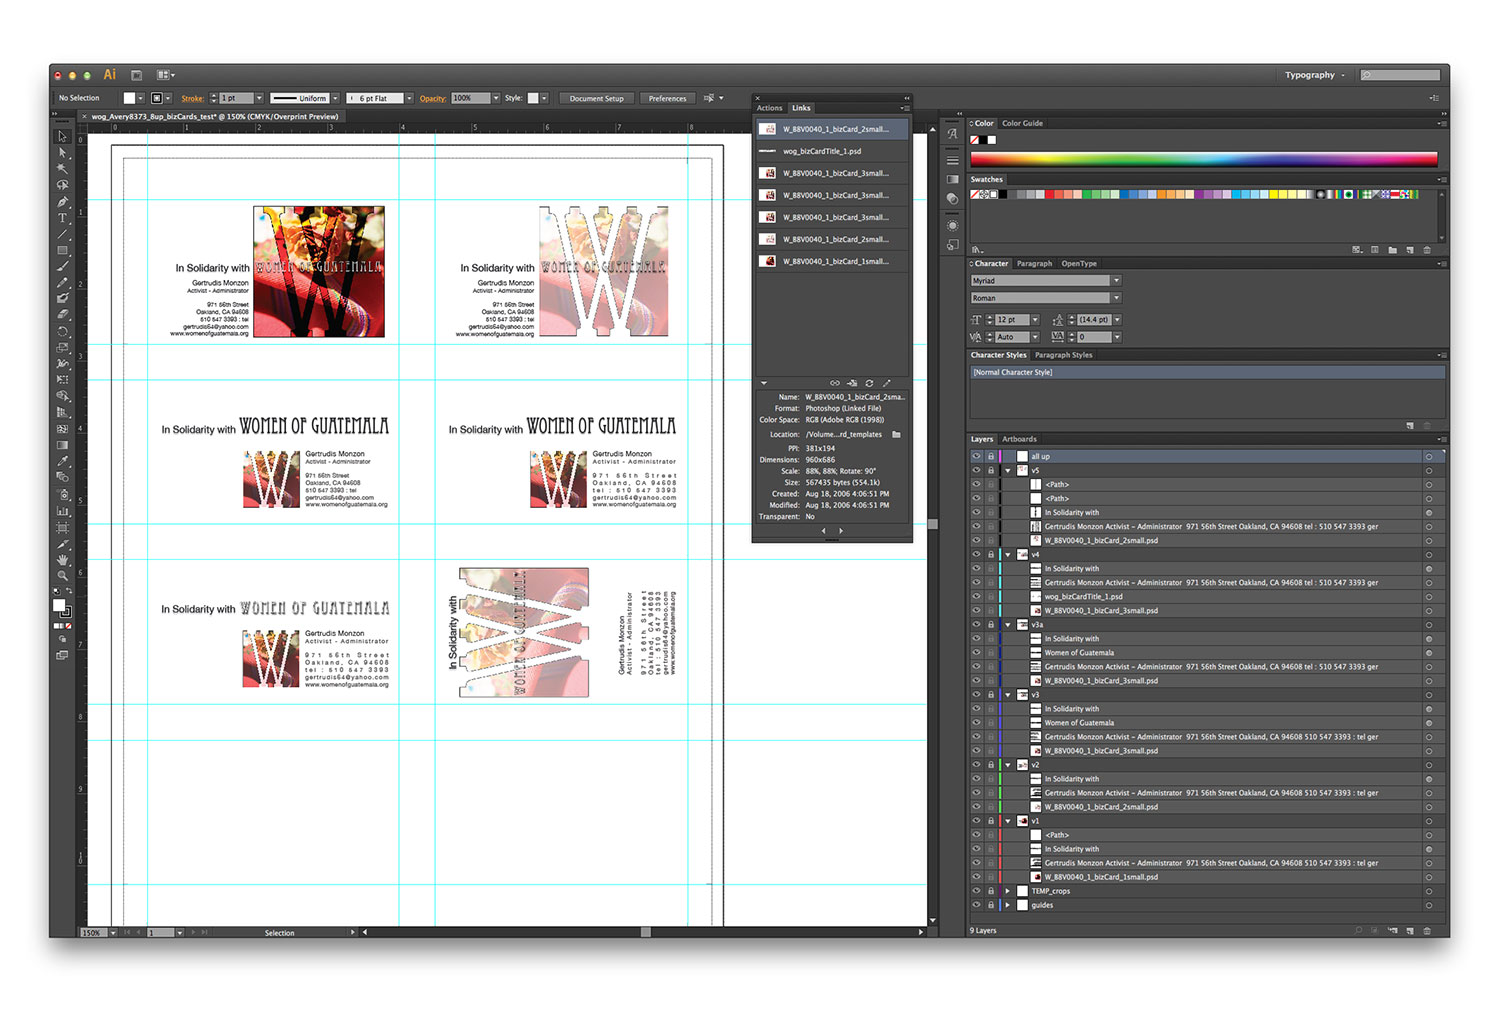Select the Type tool
Image resolution: width=1500 pixels, height=1021 pixels.
pyautogui.click(x=62, y=218)
